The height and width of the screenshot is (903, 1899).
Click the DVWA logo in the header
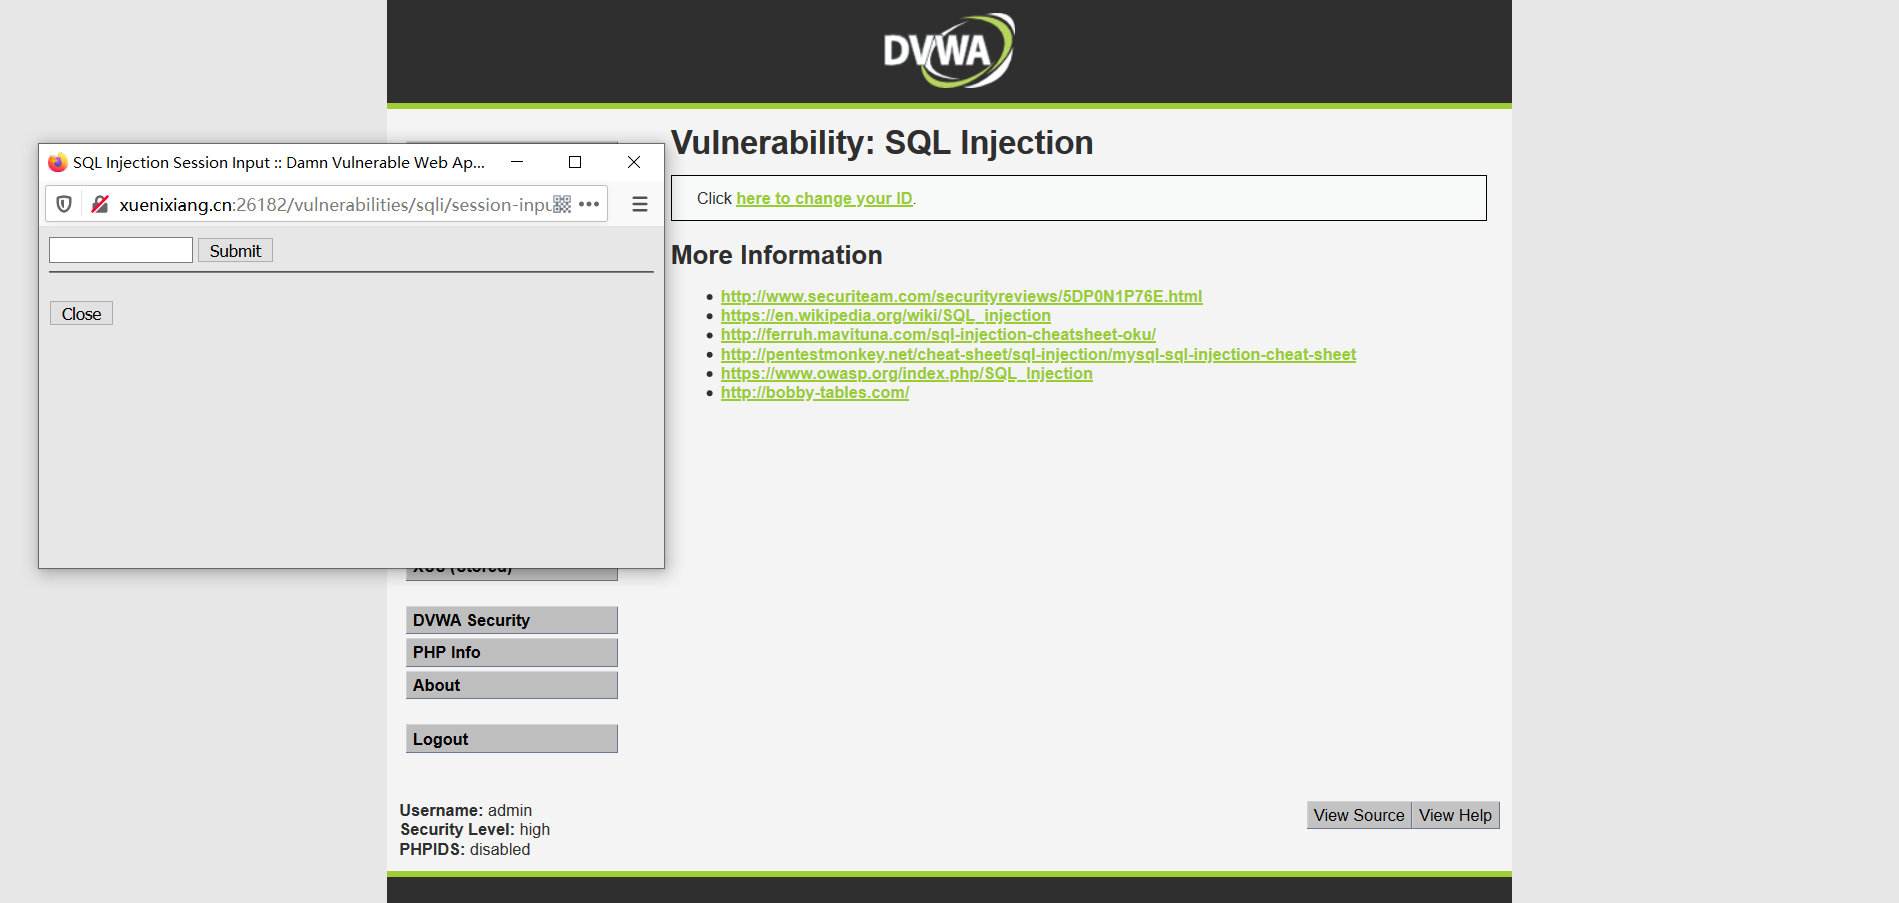tap(949, 50)
